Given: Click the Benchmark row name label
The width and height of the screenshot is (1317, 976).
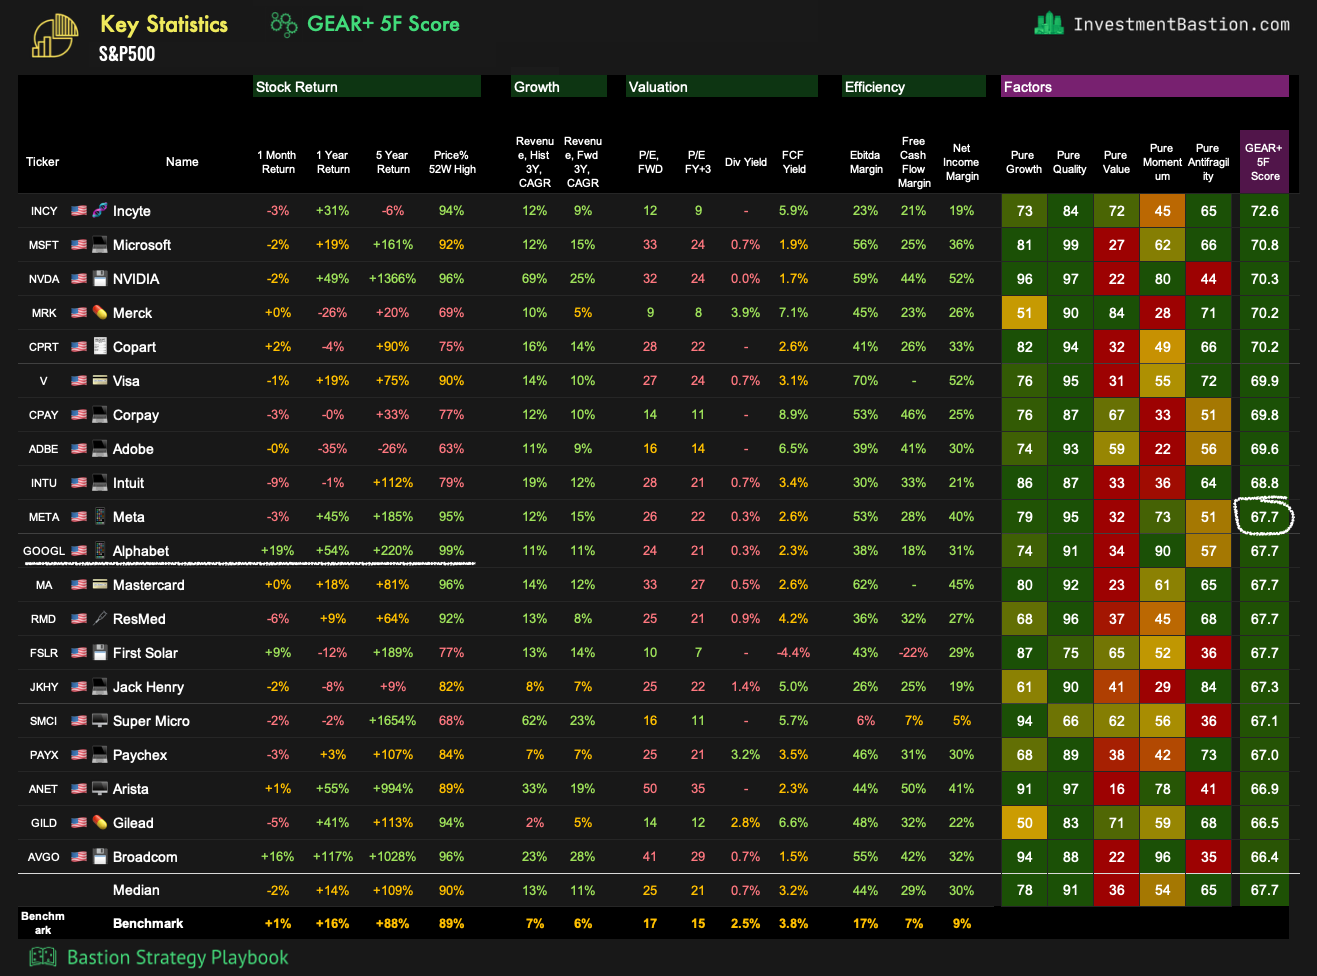Looking at the screenshot, I should click(148, 924).
